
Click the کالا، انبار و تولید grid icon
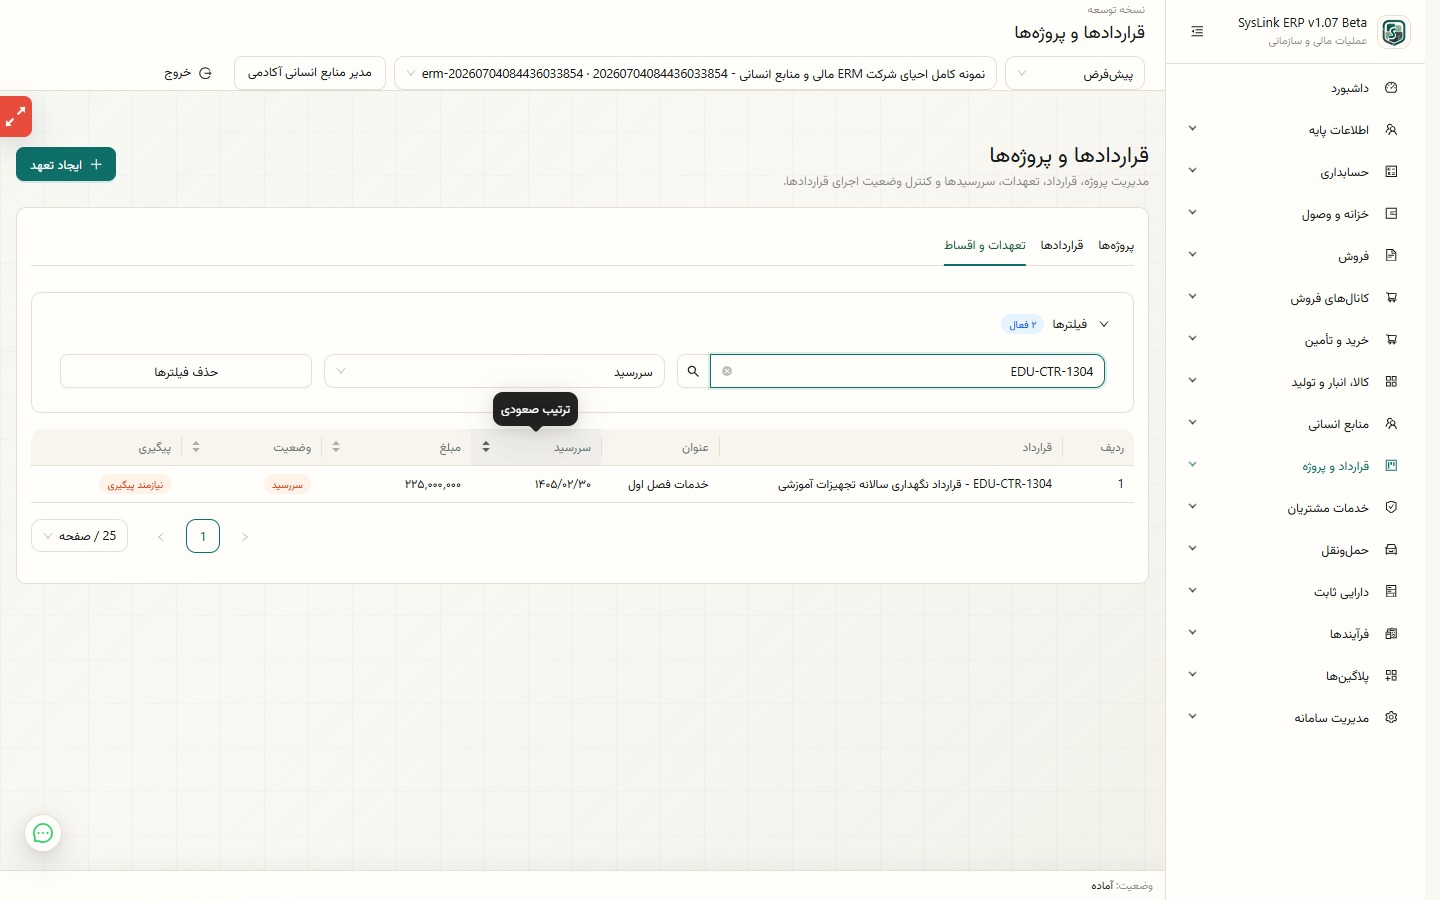point(1391,382)
